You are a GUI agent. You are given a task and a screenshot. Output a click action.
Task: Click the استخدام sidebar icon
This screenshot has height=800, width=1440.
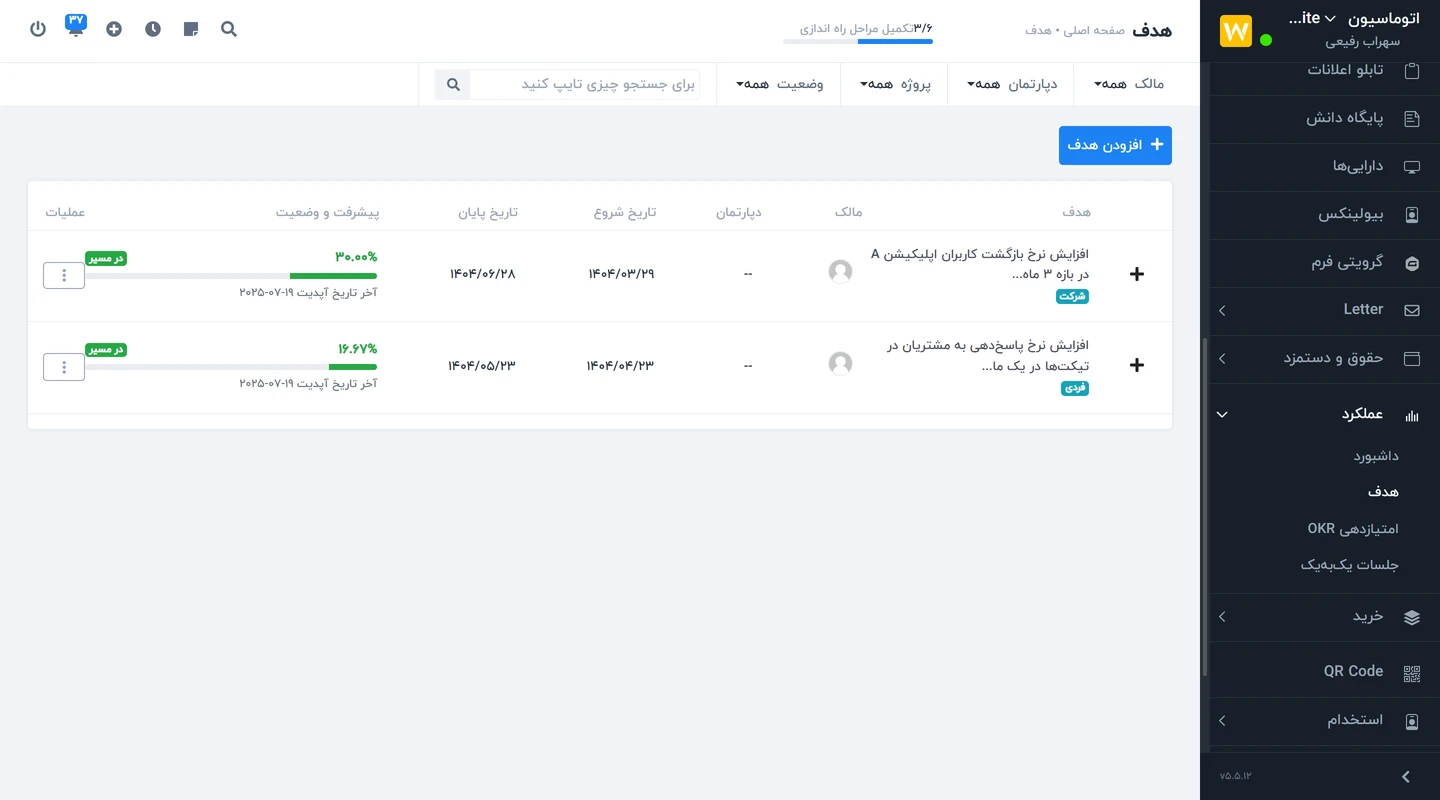point(1412,721)
